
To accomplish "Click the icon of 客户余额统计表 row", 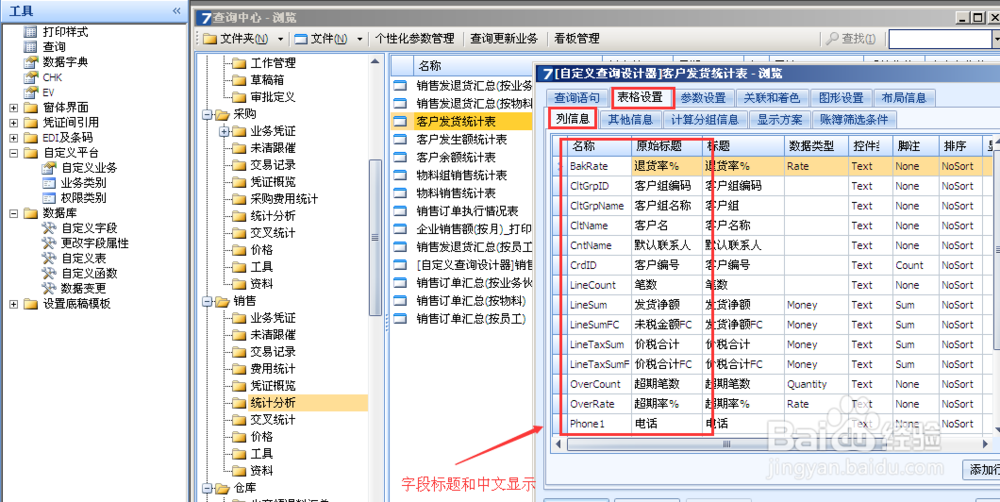I will 400,157.
